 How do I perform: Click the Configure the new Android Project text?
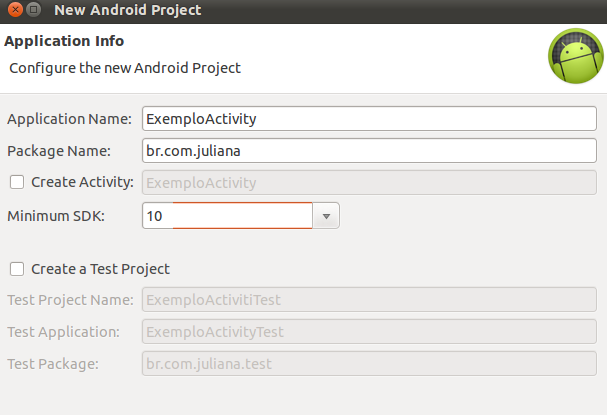[125, 68]
